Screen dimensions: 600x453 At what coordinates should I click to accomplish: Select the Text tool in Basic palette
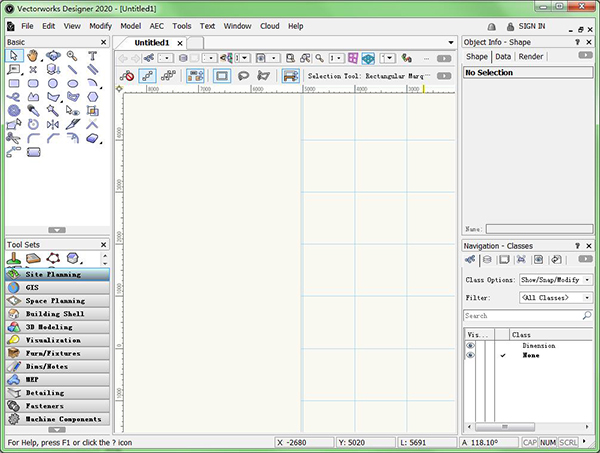click(x=92, y=56)
